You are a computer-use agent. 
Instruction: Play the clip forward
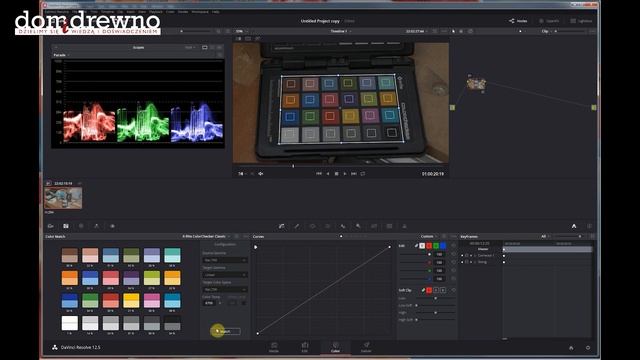coord(345,174)
